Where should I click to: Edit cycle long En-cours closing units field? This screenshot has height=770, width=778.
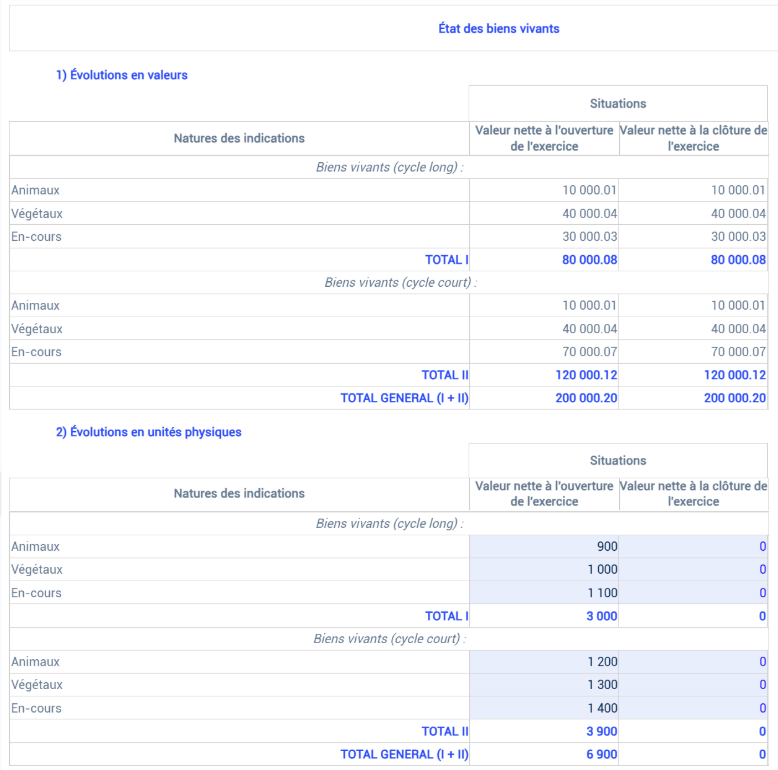click(x=693, y=592)
